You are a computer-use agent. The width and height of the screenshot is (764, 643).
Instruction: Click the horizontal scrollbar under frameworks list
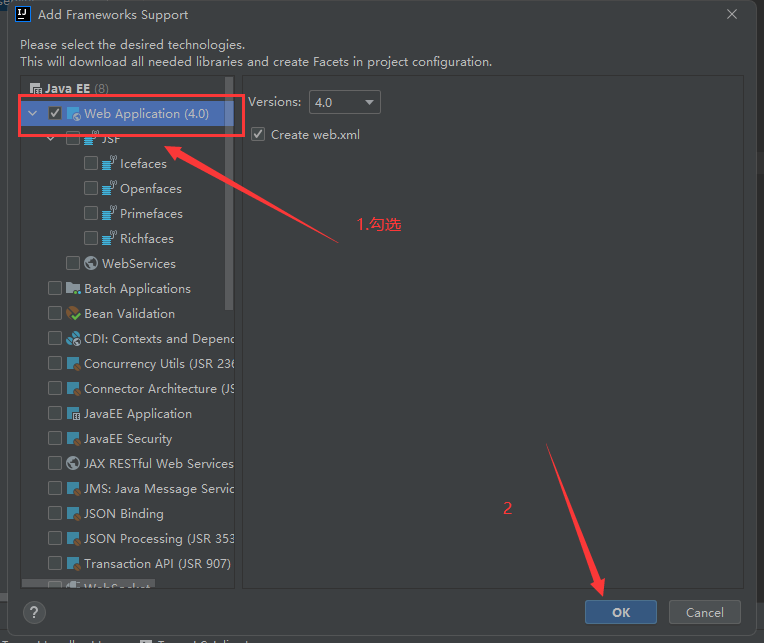(x=88, y=584)
